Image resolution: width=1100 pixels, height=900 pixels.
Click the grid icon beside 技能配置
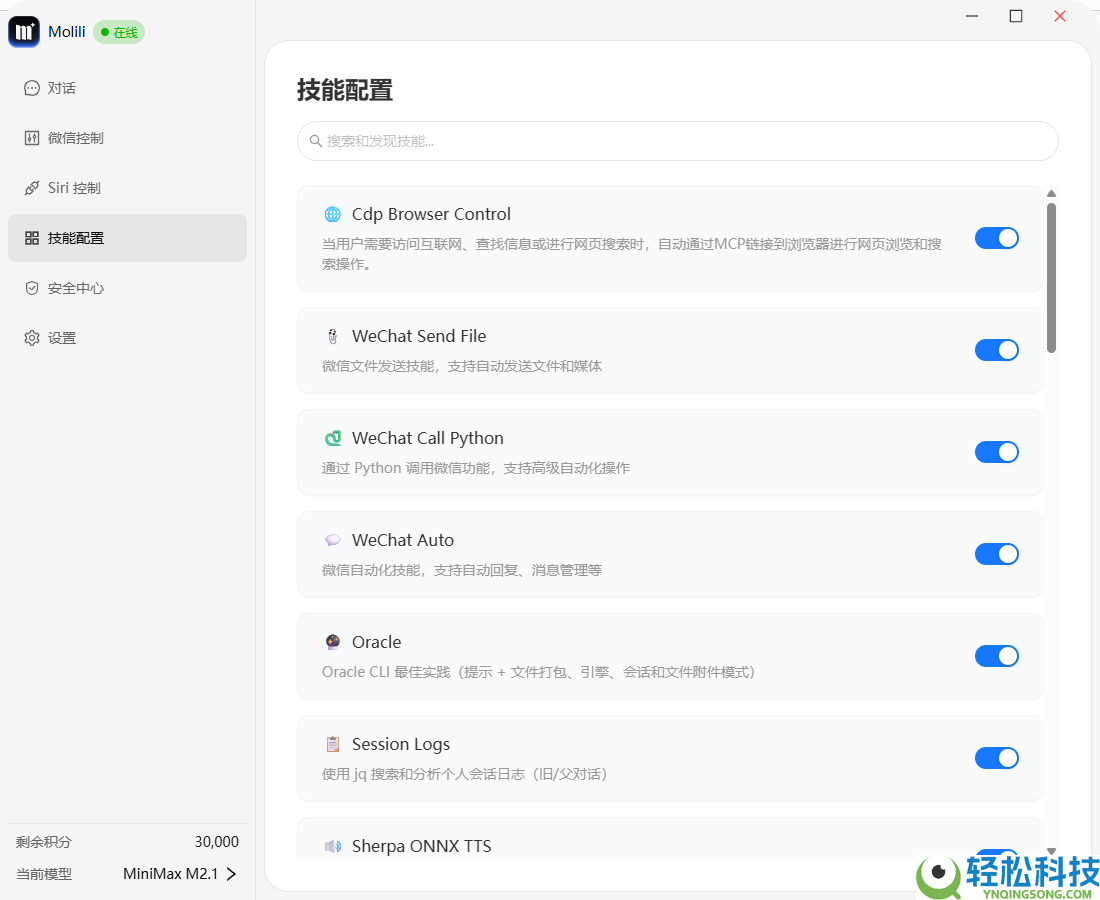[31, 238]
